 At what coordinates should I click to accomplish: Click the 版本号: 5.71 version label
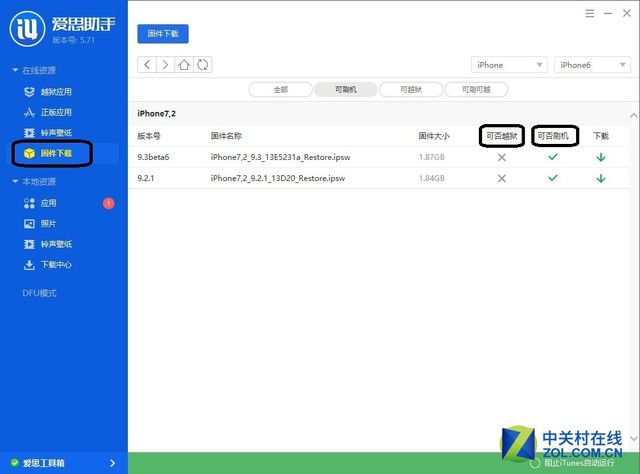pyautogui.click(x=73, y=40)
